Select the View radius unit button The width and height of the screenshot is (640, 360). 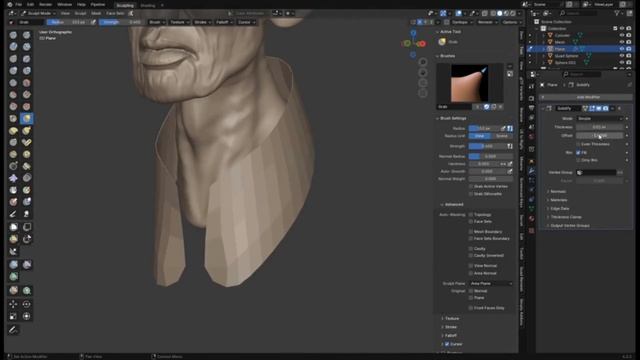click(480, 136)
